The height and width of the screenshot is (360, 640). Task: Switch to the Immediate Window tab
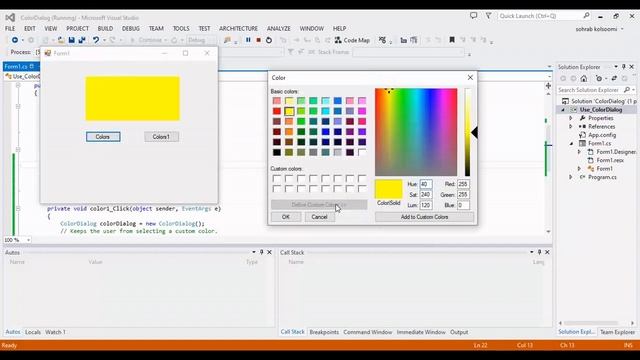(421, 332)
